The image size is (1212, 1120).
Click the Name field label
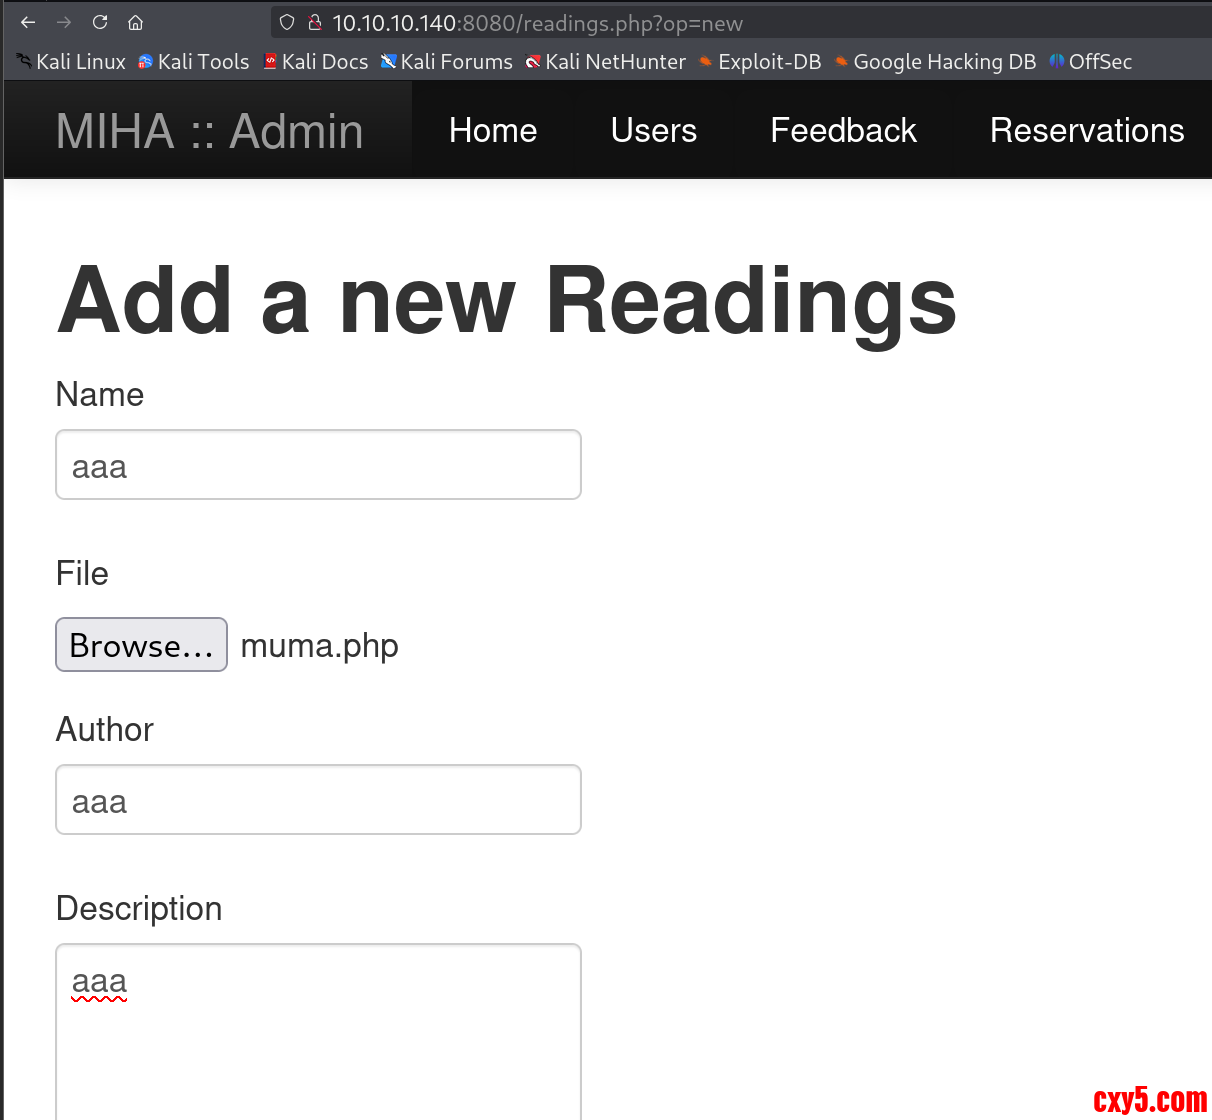click(x=100, y=394)
